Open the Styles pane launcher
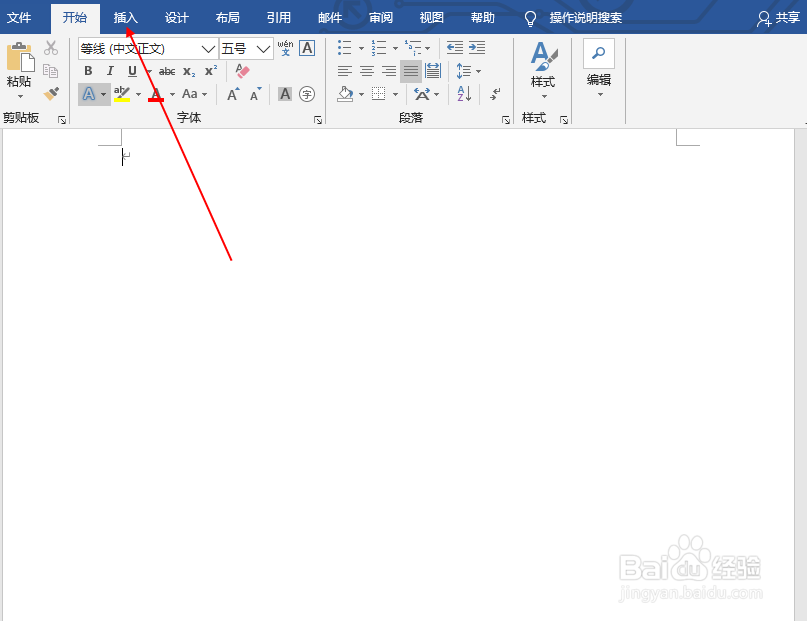The height and width of the screenshot is (621, 807). click(564, 120)
